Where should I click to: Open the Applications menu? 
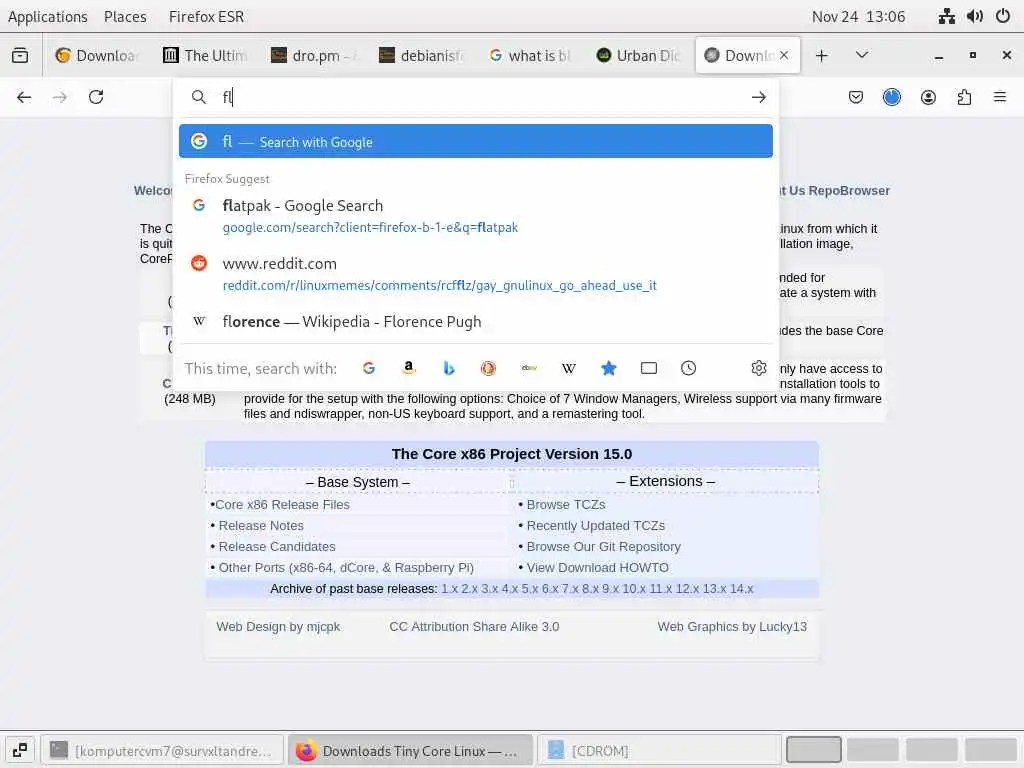tap(48, 16)
